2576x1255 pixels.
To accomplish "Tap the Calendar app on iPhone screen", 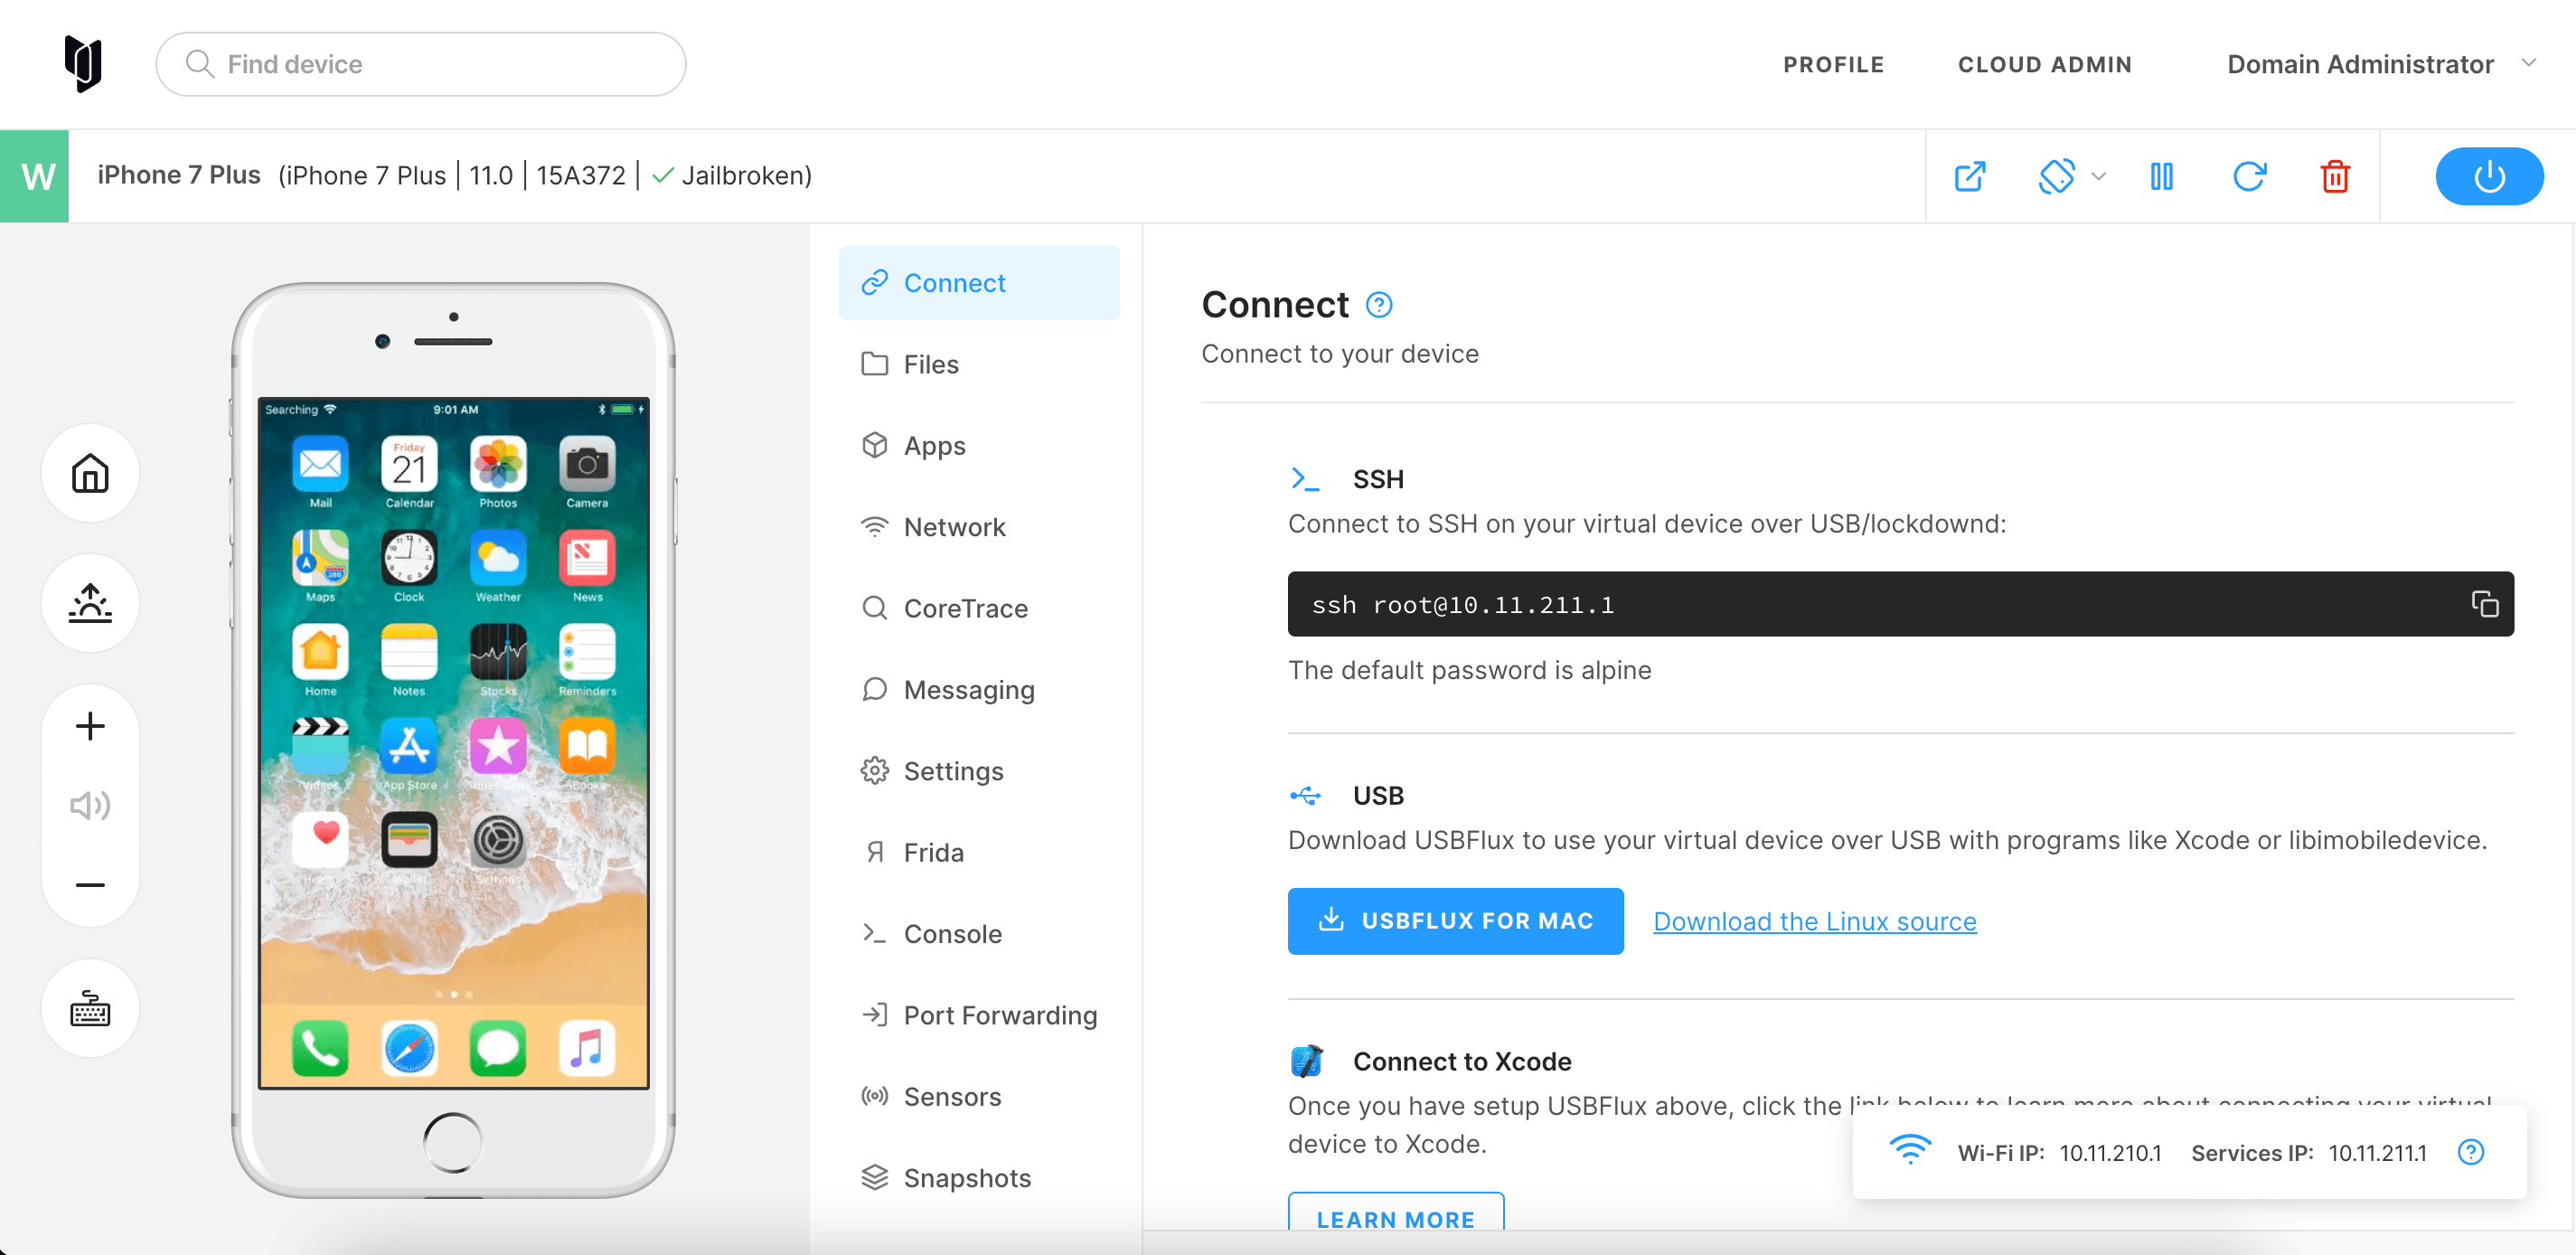I will pos(409,466).
